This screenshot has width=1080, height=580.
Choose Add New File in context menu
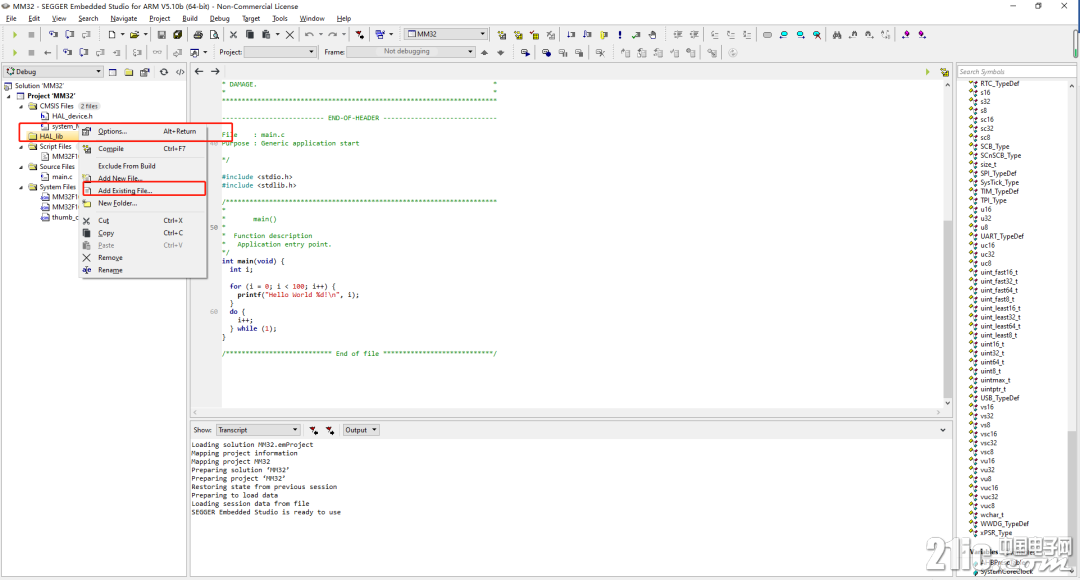click(x=143, y=178)
